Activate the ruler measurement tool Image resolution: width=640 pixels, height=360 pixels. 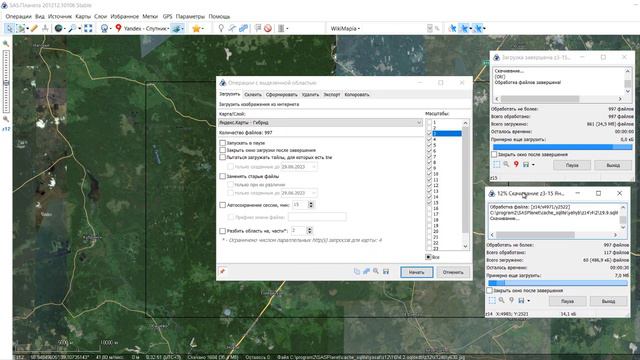coord(34,28)
